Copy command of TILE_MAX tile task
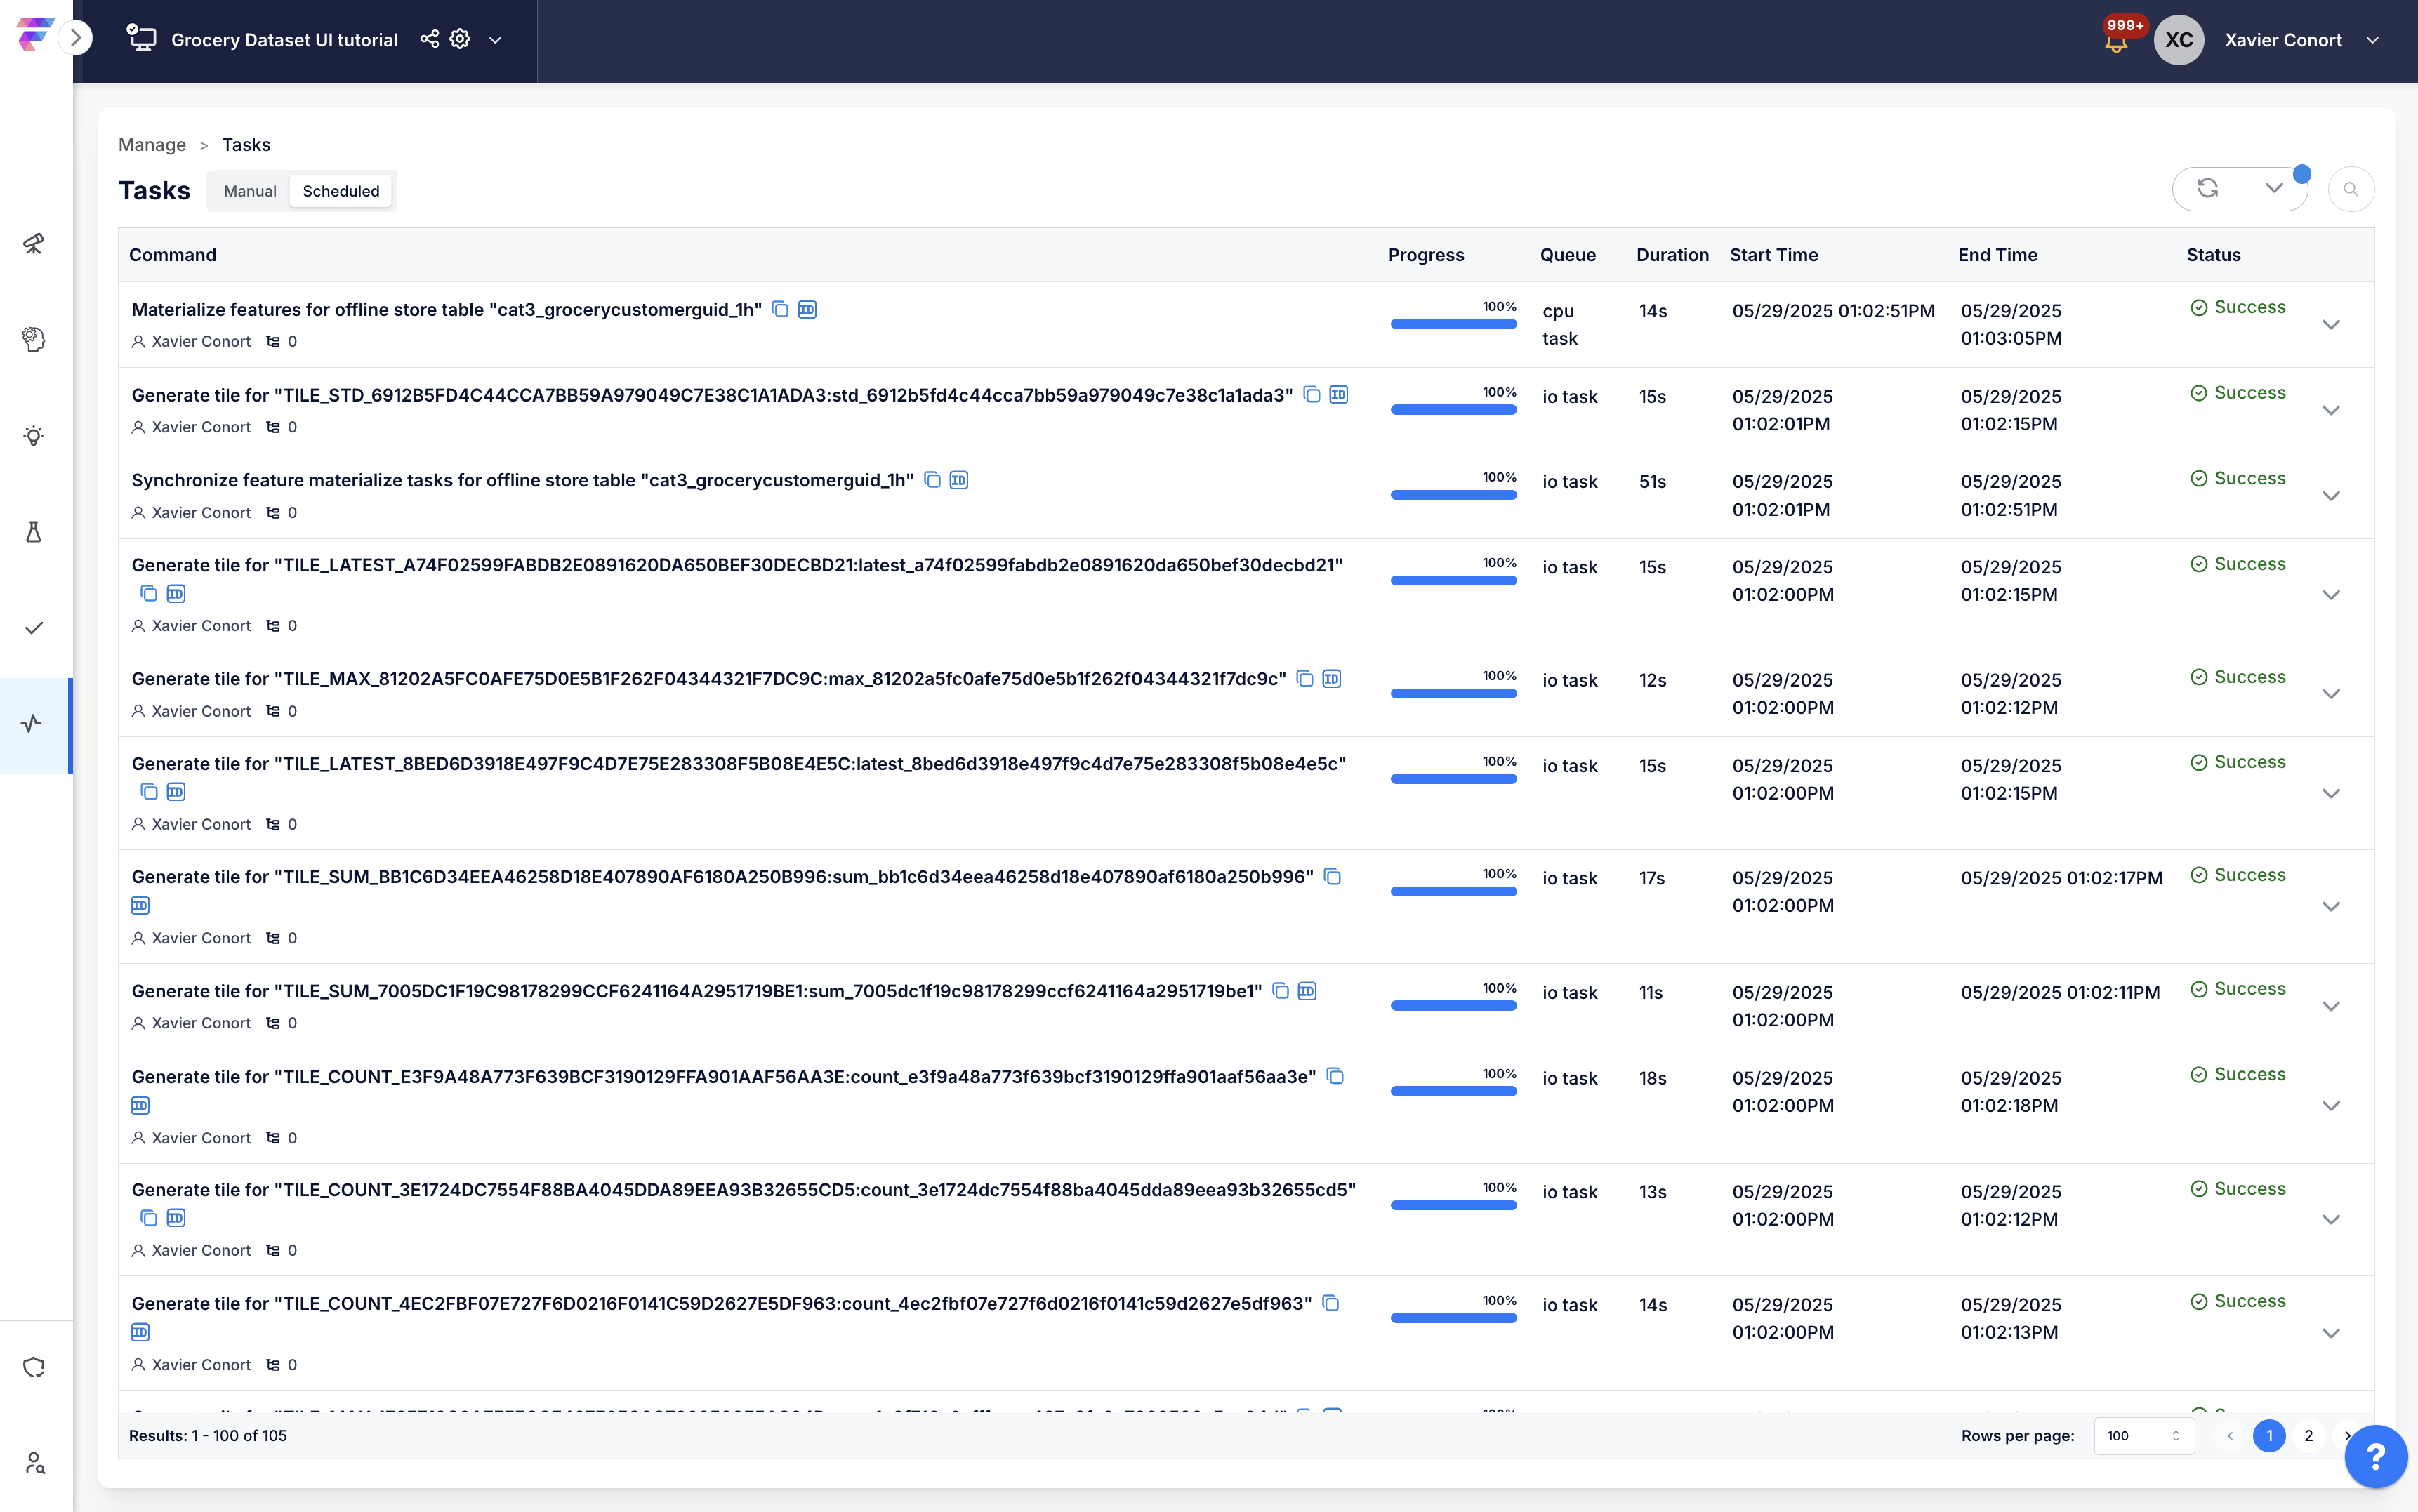The height and width of the screenshot is (1512, 2418). click(1305, 679)
